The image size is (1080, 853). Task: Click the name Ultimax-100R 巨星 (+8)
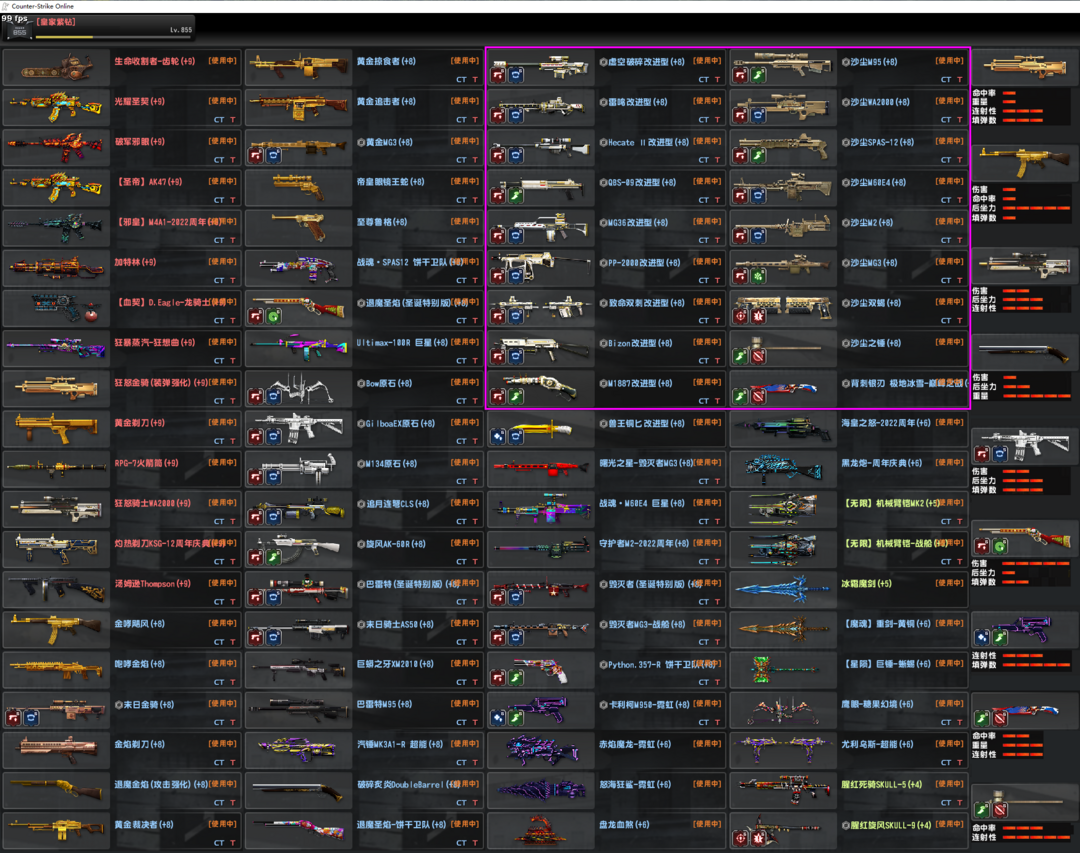click(x=402, y=342)
